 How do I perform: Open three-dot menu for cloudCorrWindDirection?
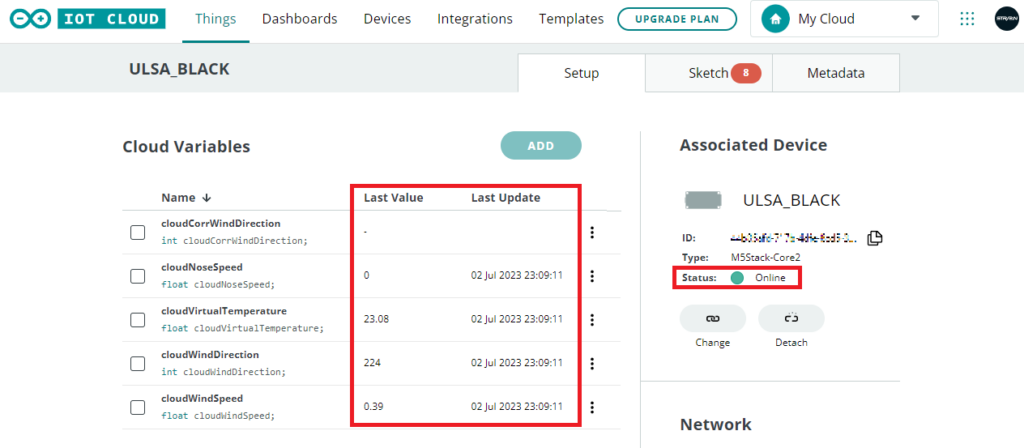pyautogui.click(x=592, y=232)
